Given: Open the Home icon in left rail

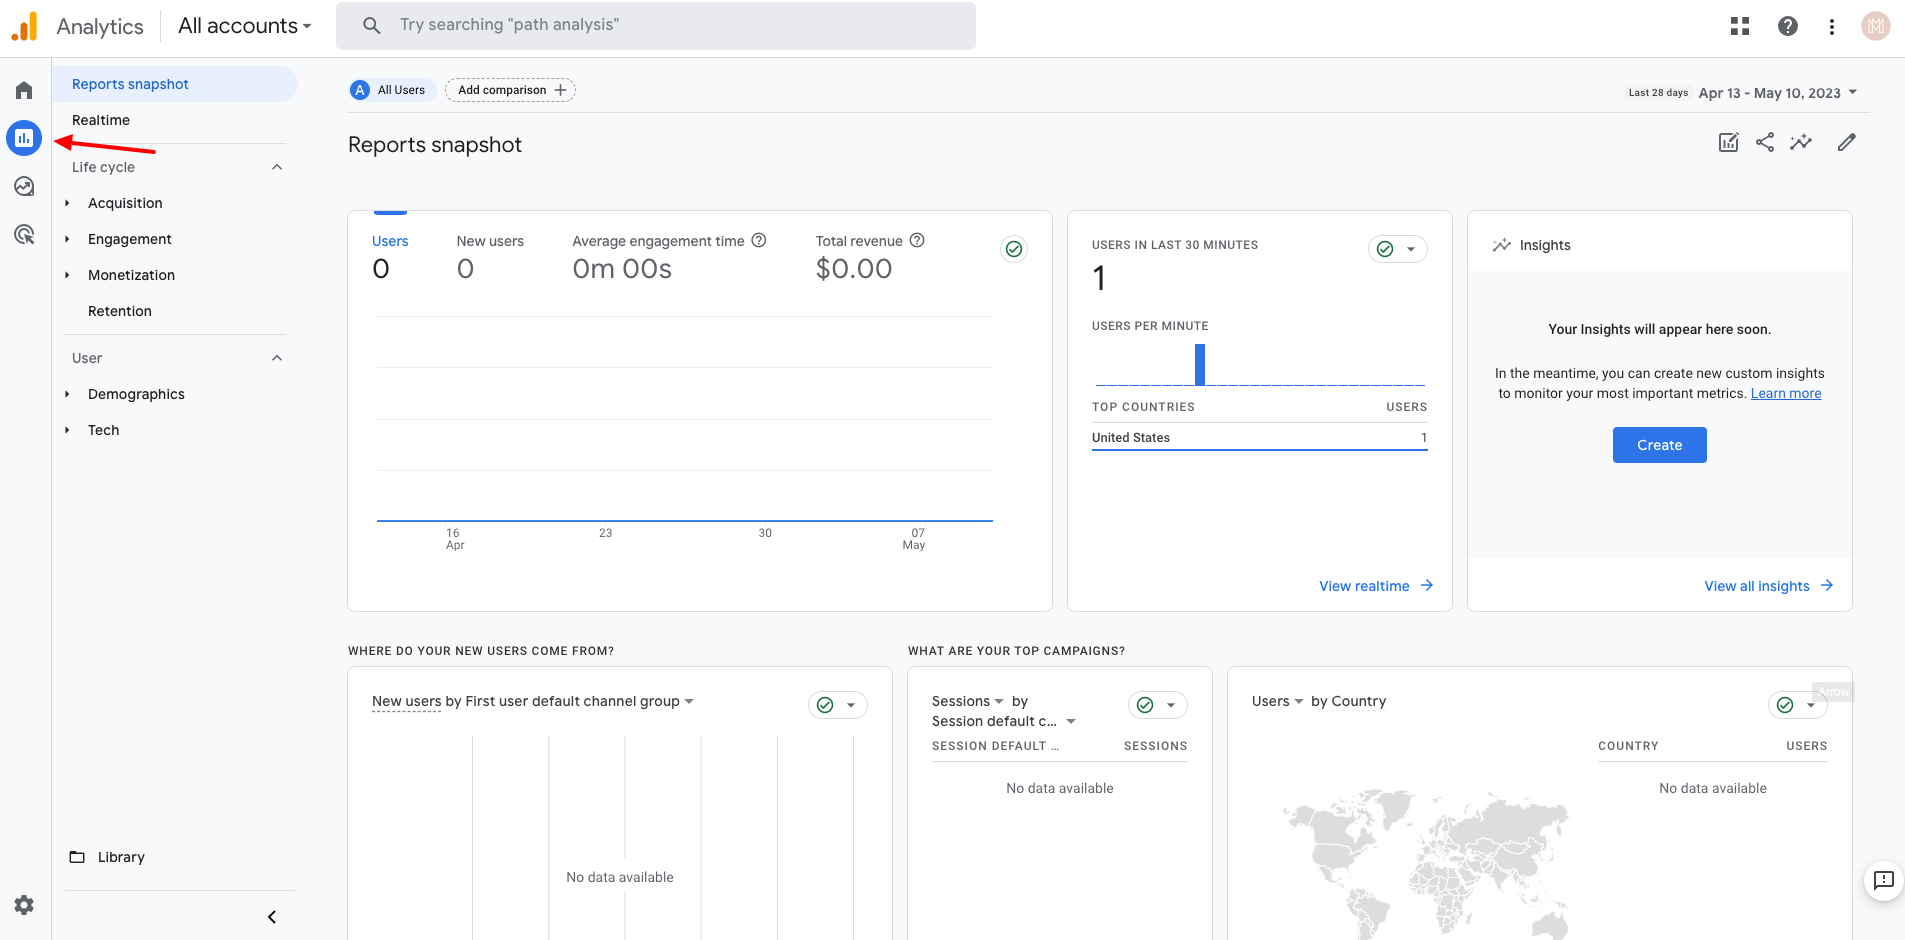Looking at the screenshot, I should [24, 90].
